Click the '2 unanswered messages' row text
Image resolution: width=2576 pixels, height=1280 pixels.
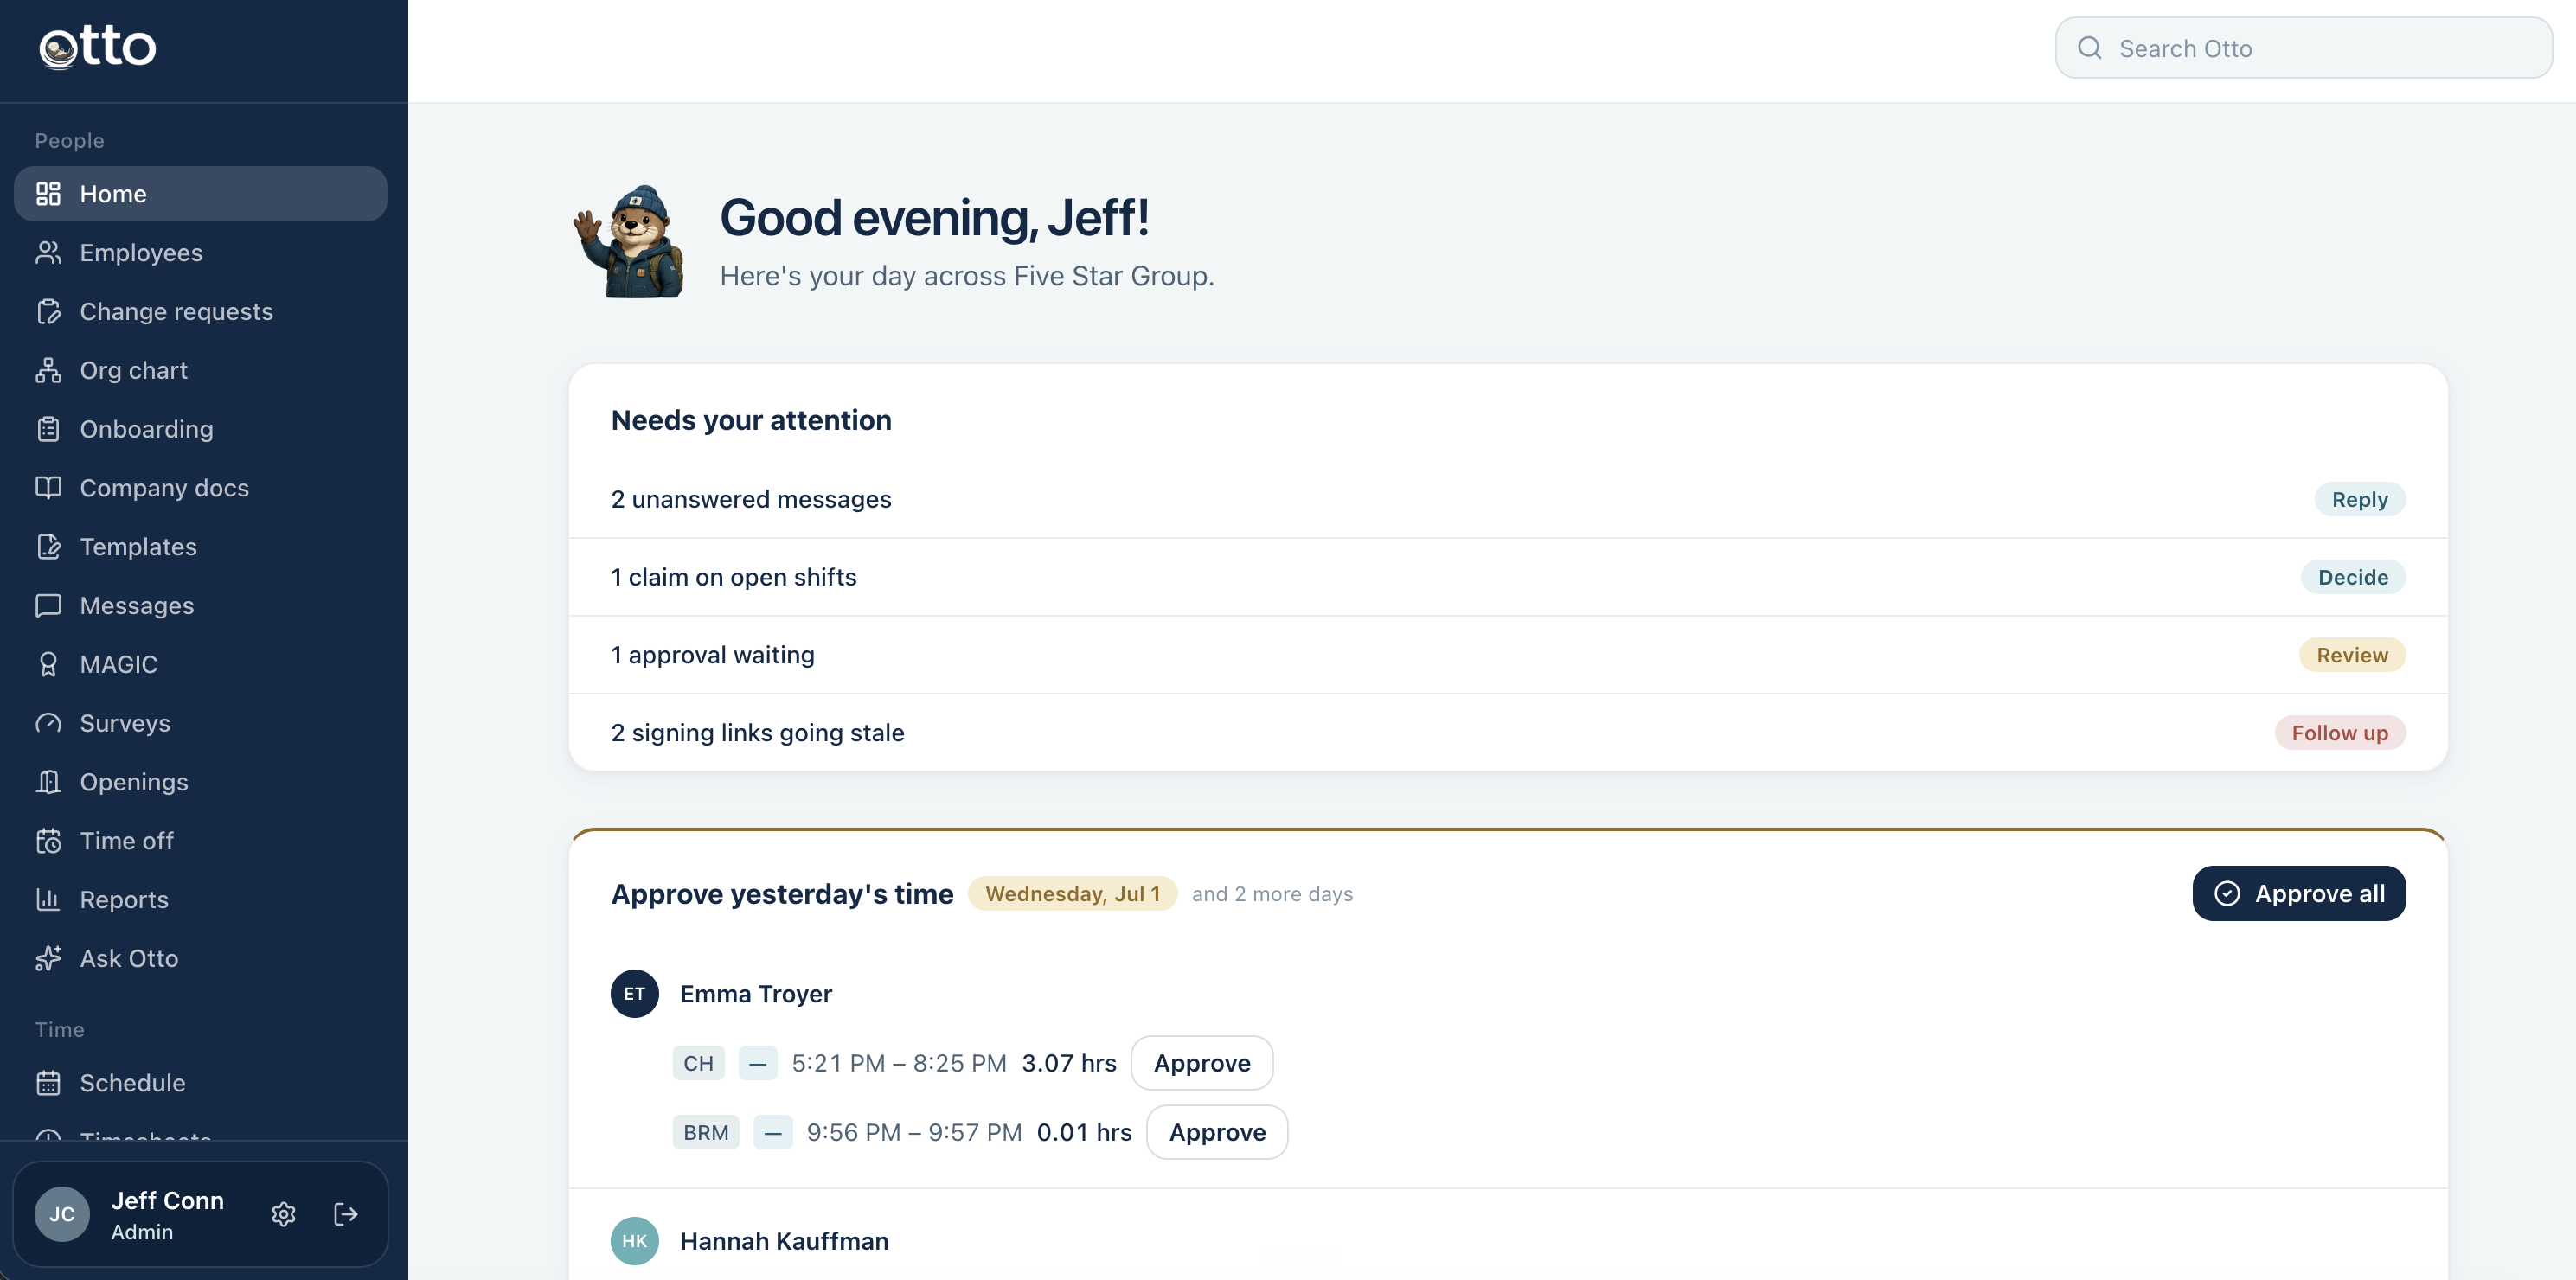pos(751,499)
